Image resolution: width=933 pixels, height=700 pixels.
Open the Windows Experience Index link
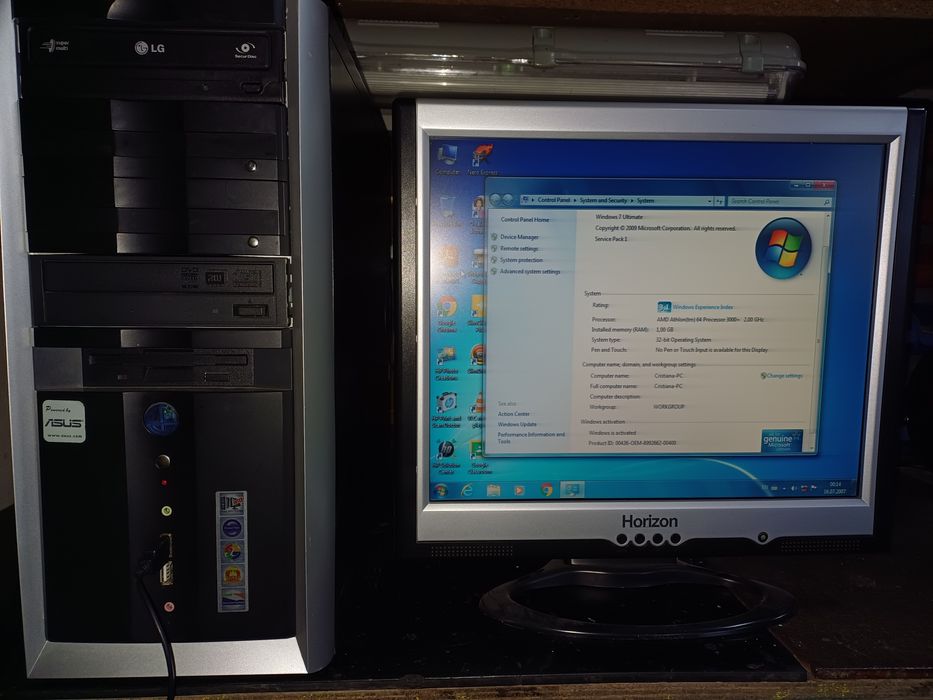click(x=703, y=307)
